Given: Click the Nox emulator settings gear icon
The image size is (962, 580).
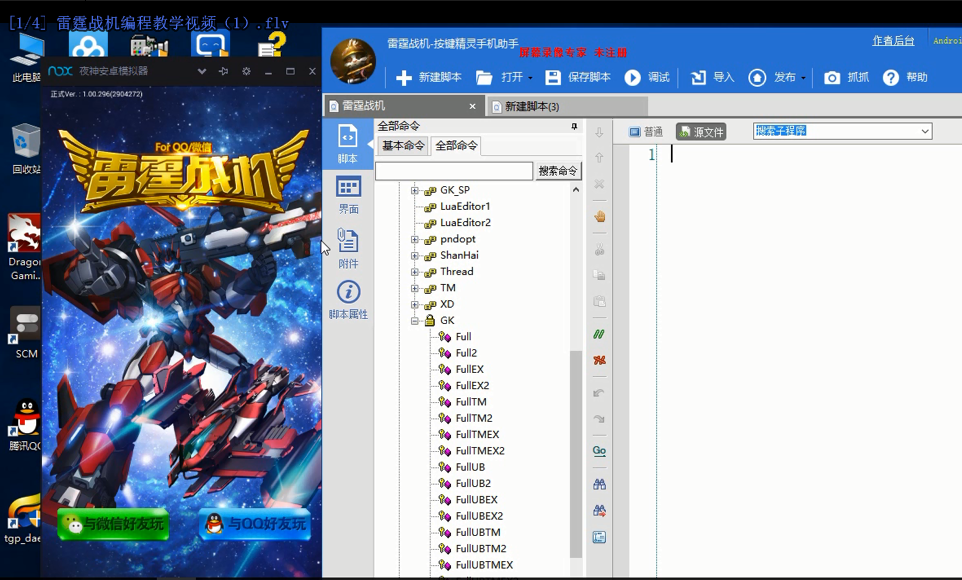Looking at the screenshot, I should coord(247,72).
